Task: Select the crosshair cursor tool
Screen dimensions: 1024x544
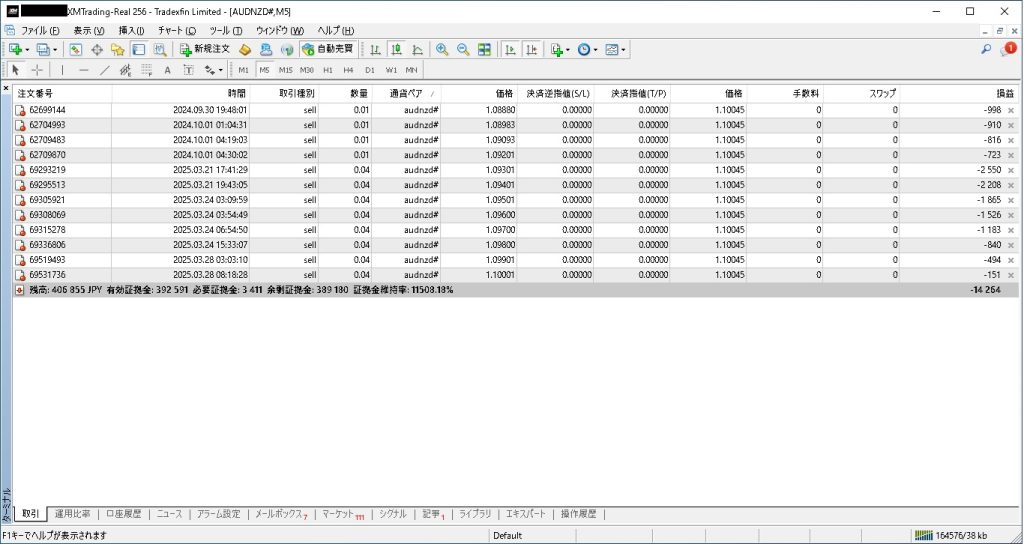Action: (x=37, y=70)
